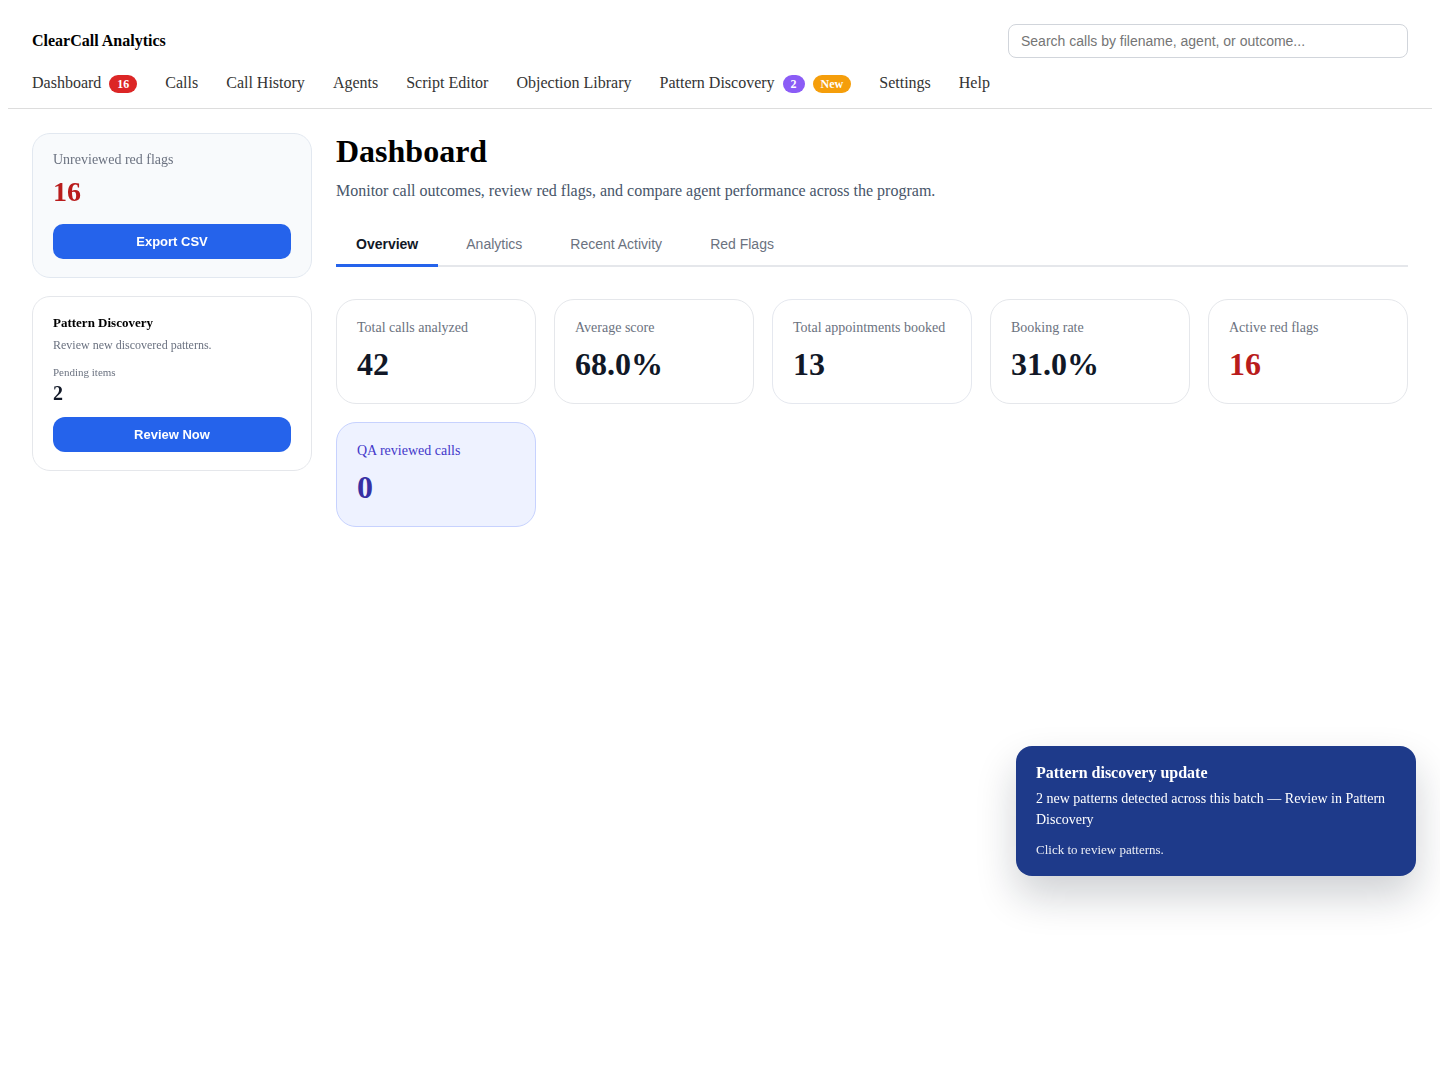1440x1065 pixels.
Task: Navigate to Agents
Action: point(355,83)
